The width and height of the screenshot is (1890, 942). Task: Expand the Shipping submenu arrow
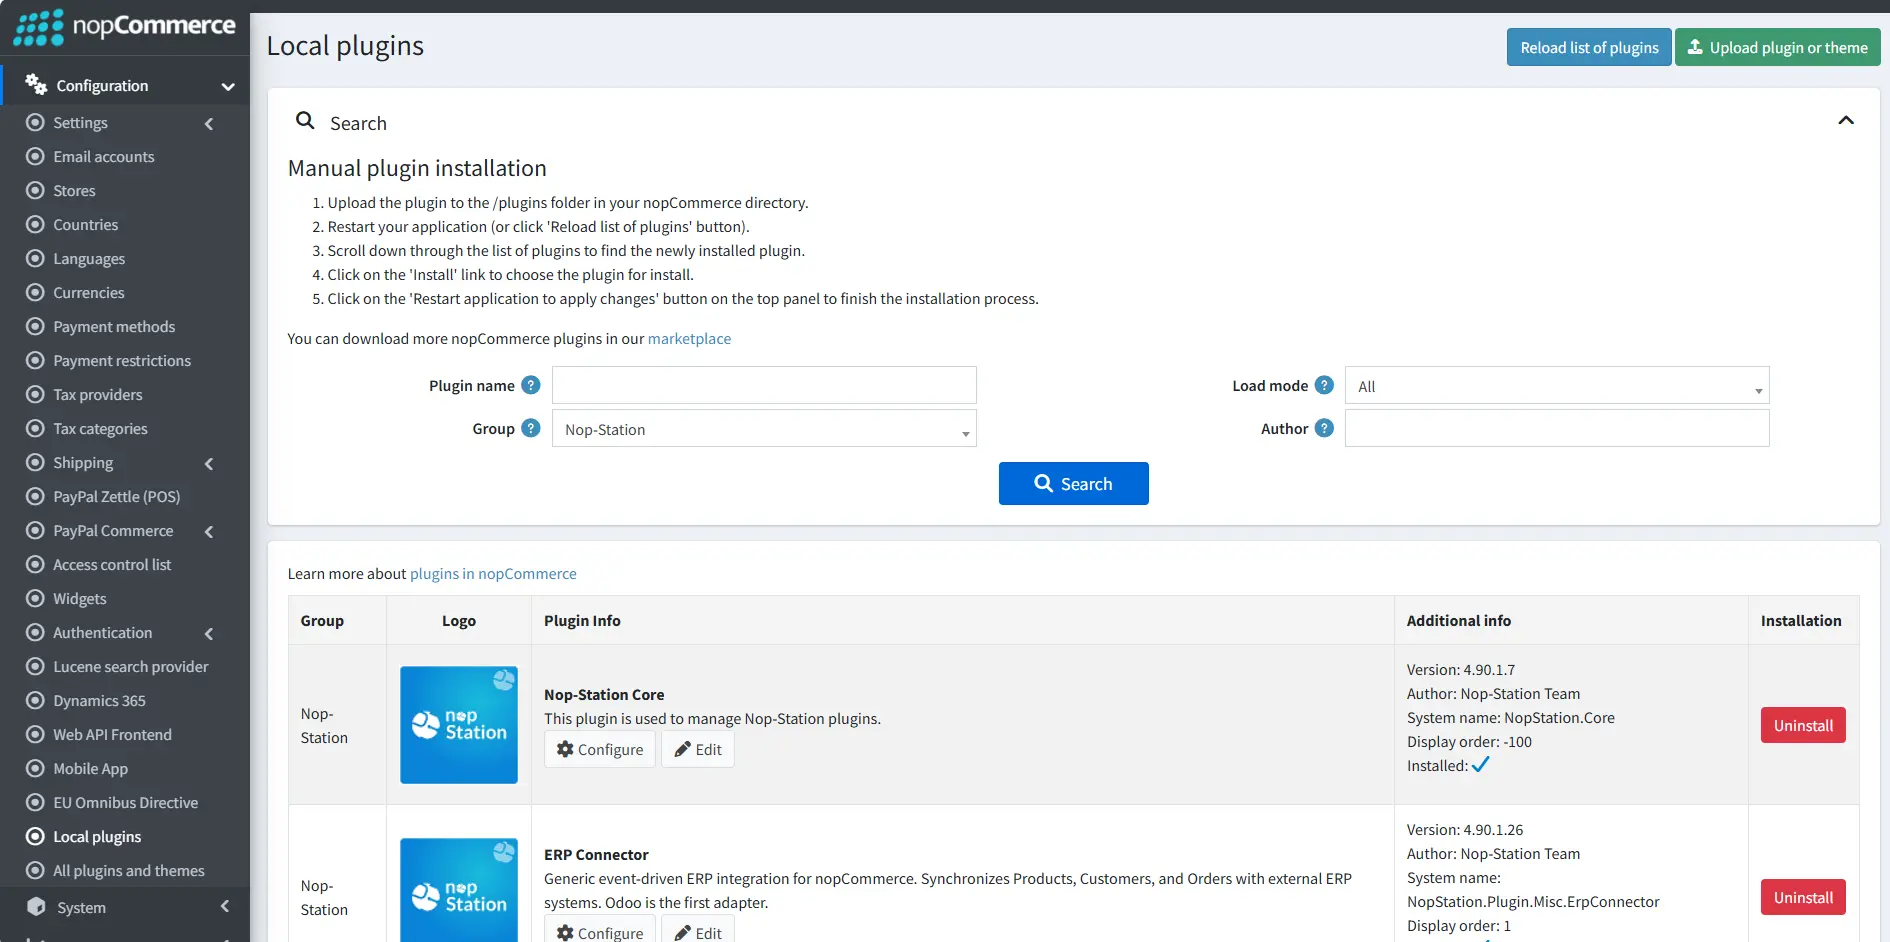209,463
